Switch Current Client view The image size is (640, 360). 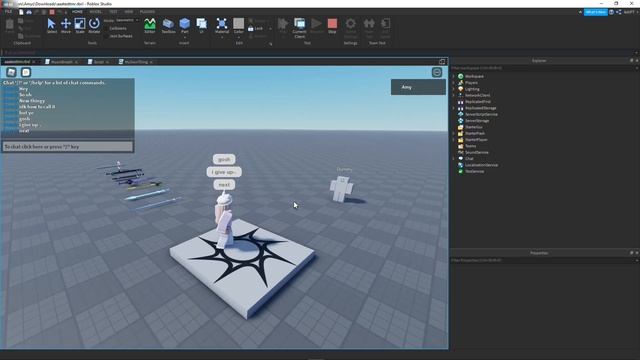click(x=299, y=28)
